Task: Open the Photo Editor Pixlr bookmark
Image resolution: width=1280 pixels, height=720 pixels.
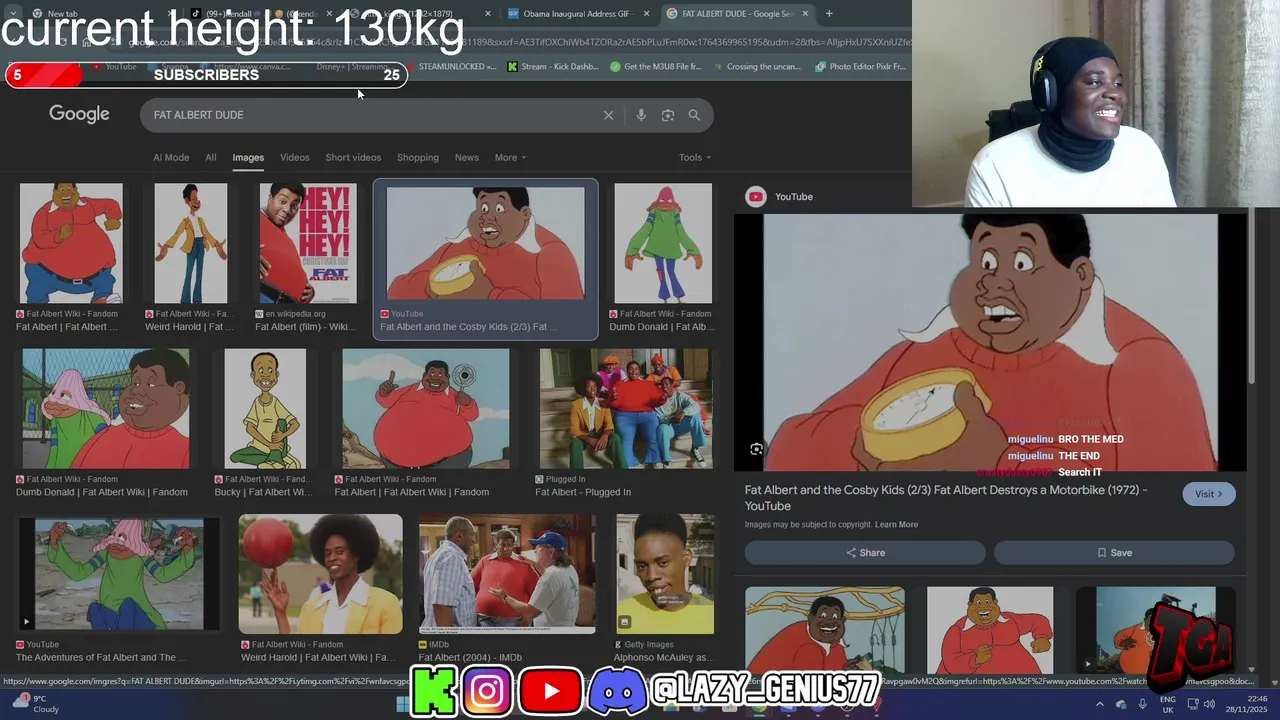Action: tap(861, 67)
